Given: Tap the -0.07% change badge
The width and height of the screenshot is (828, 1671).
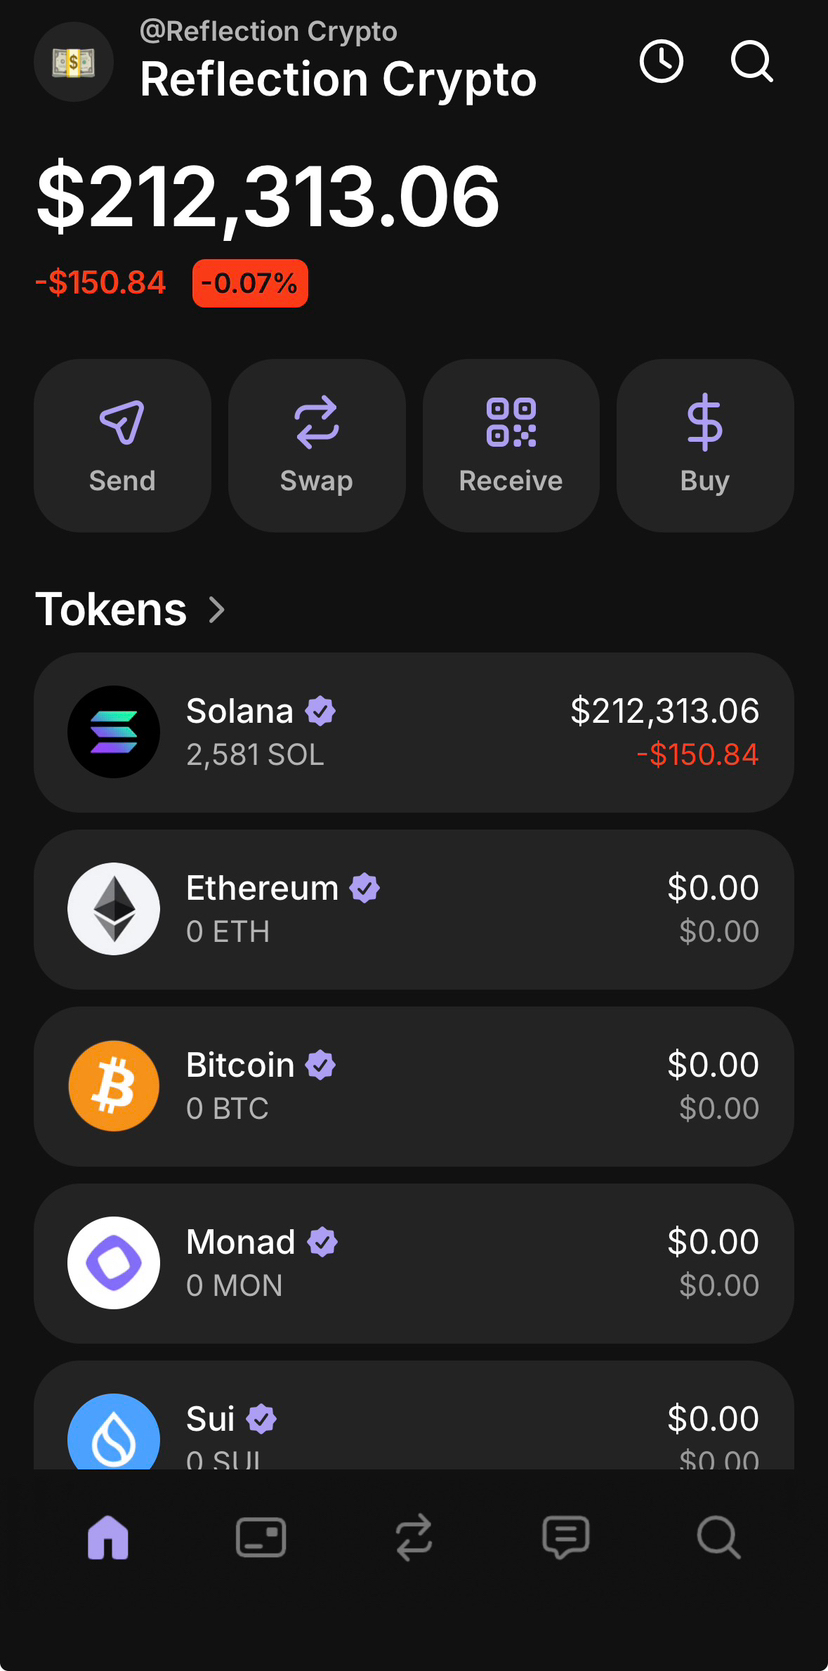Looking at the screenshot, I should pyautogui.click(x=250, y=283).
